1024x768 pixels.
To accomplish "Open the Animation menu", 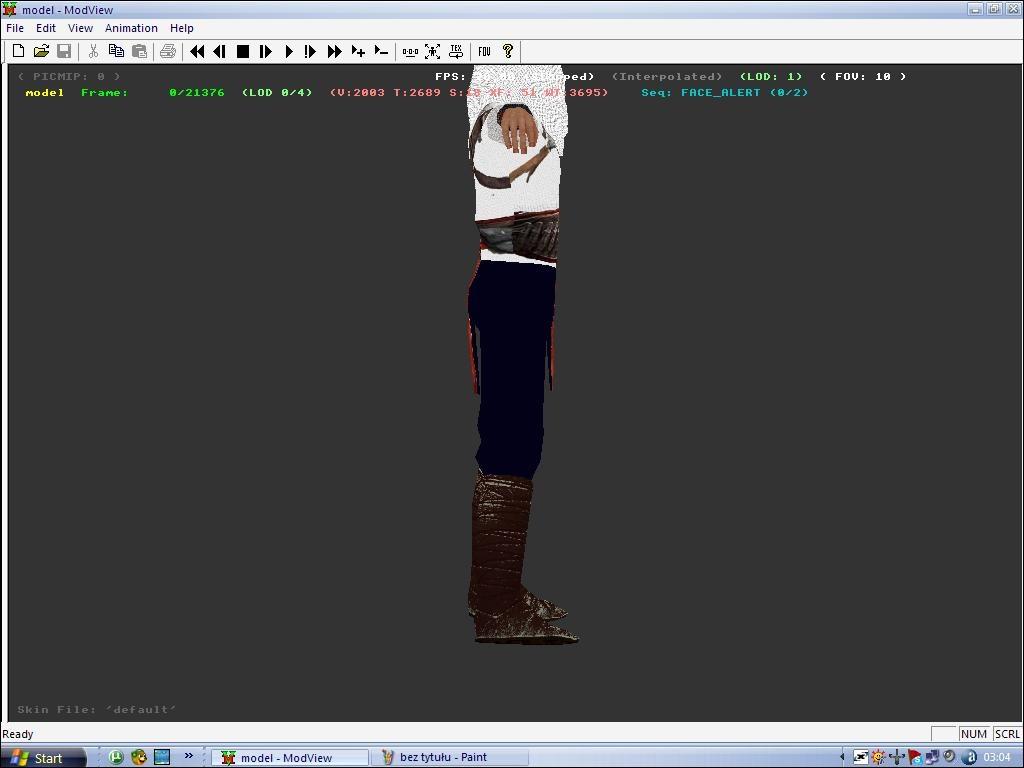I will (x=131, y=28).
